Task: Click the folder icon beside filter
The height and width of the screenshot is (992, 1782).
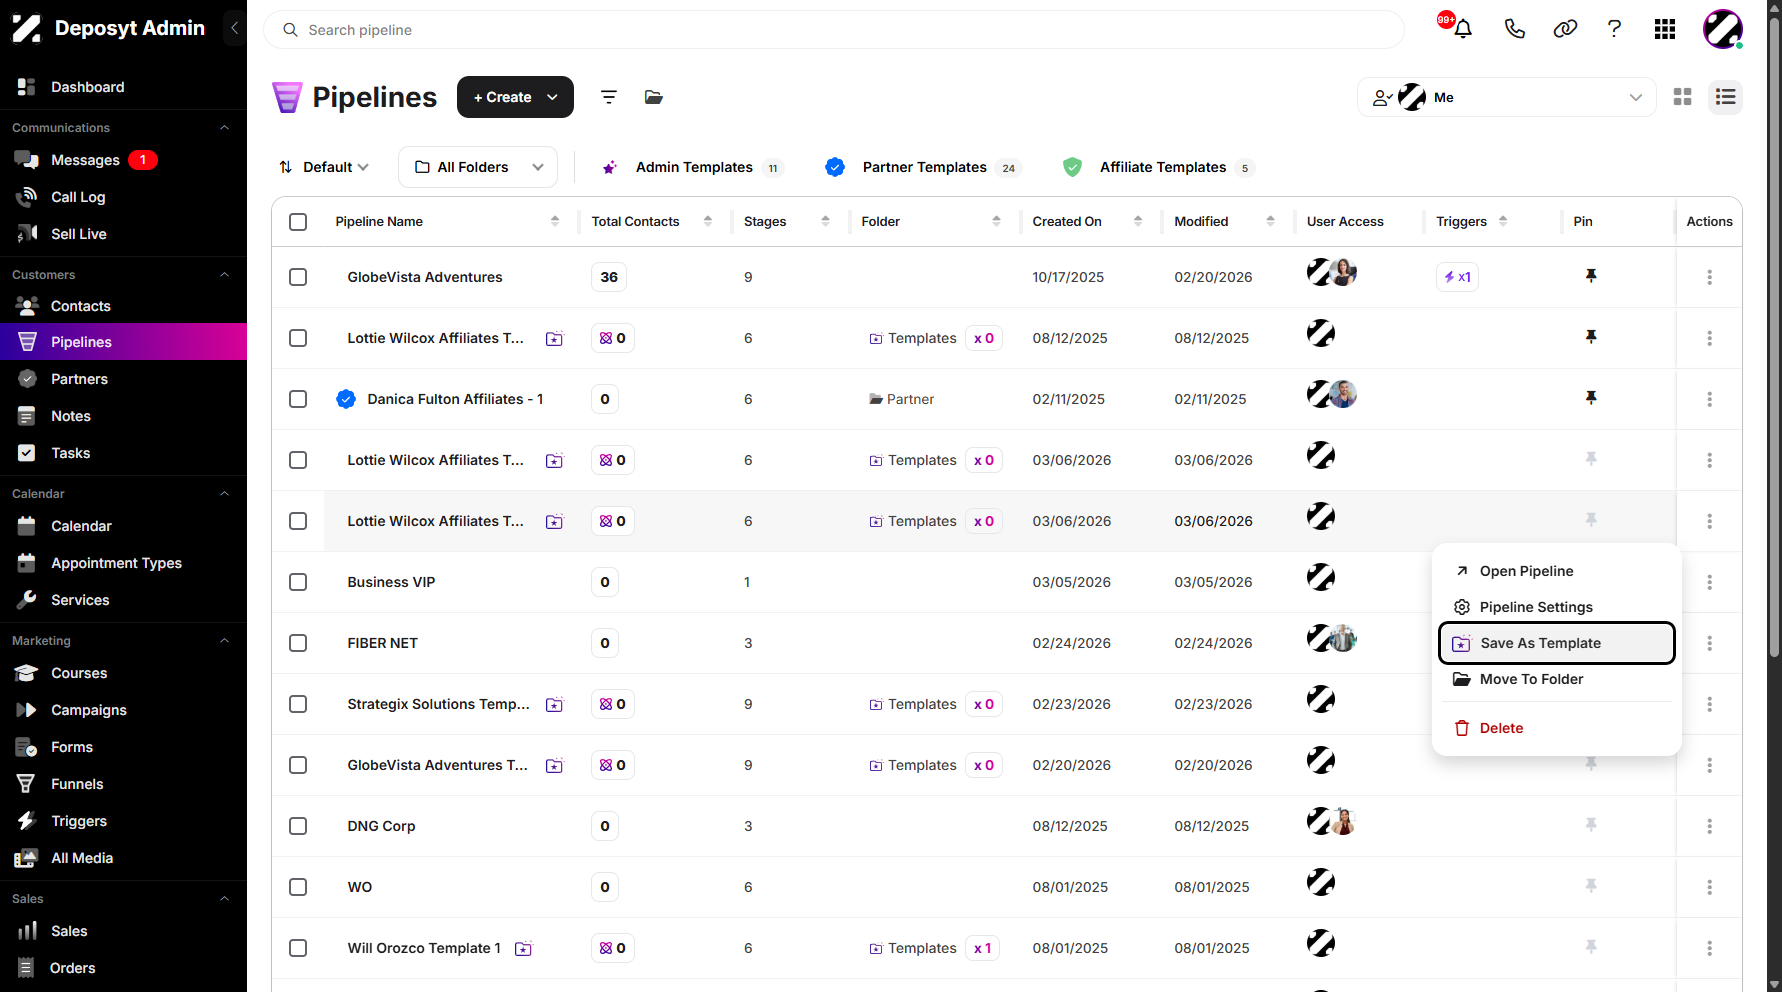Action: coord(654,97)
